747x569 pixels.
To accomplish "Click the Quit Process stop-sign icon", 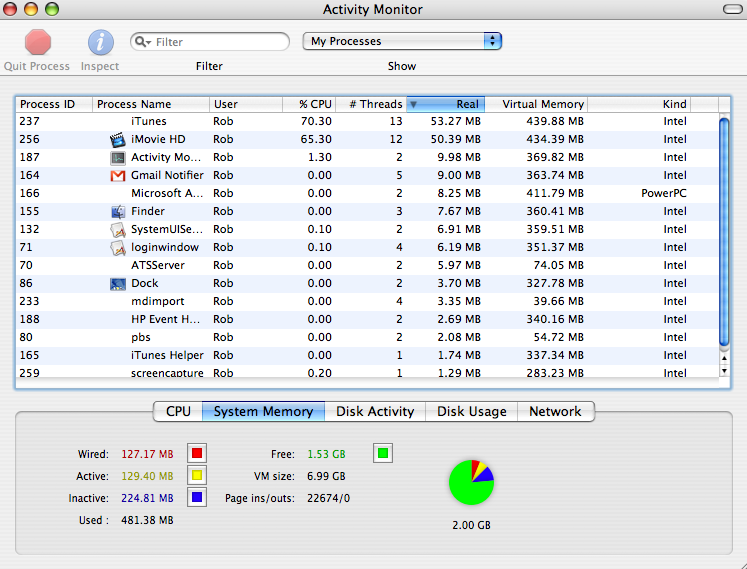I will 38,42.
